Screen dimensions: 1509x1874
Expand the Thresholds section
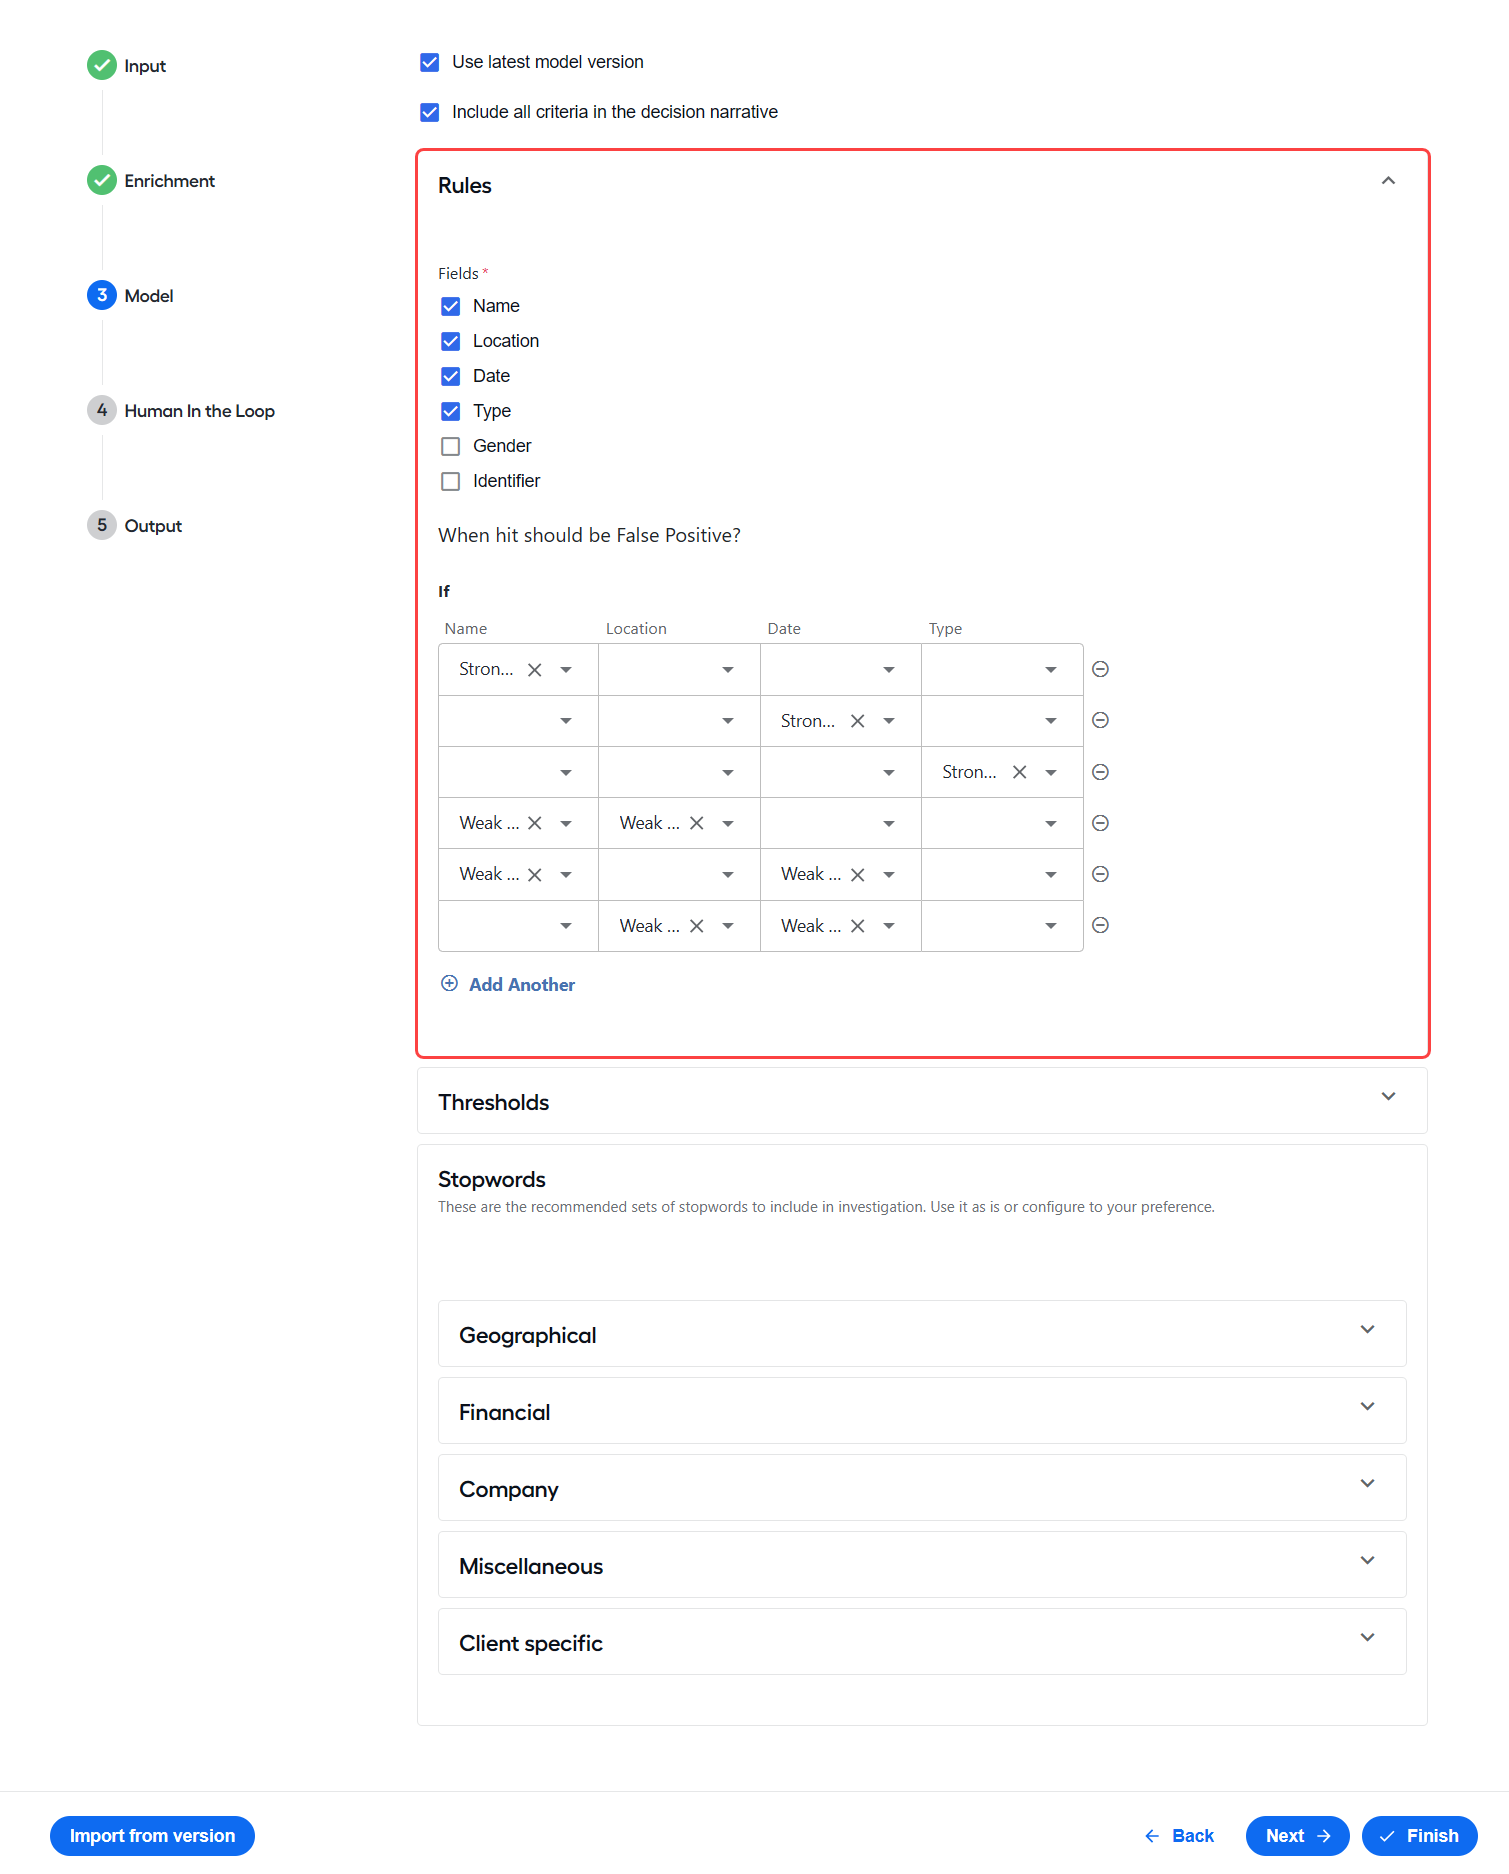pyautogui.click(x=922, y=1101)
